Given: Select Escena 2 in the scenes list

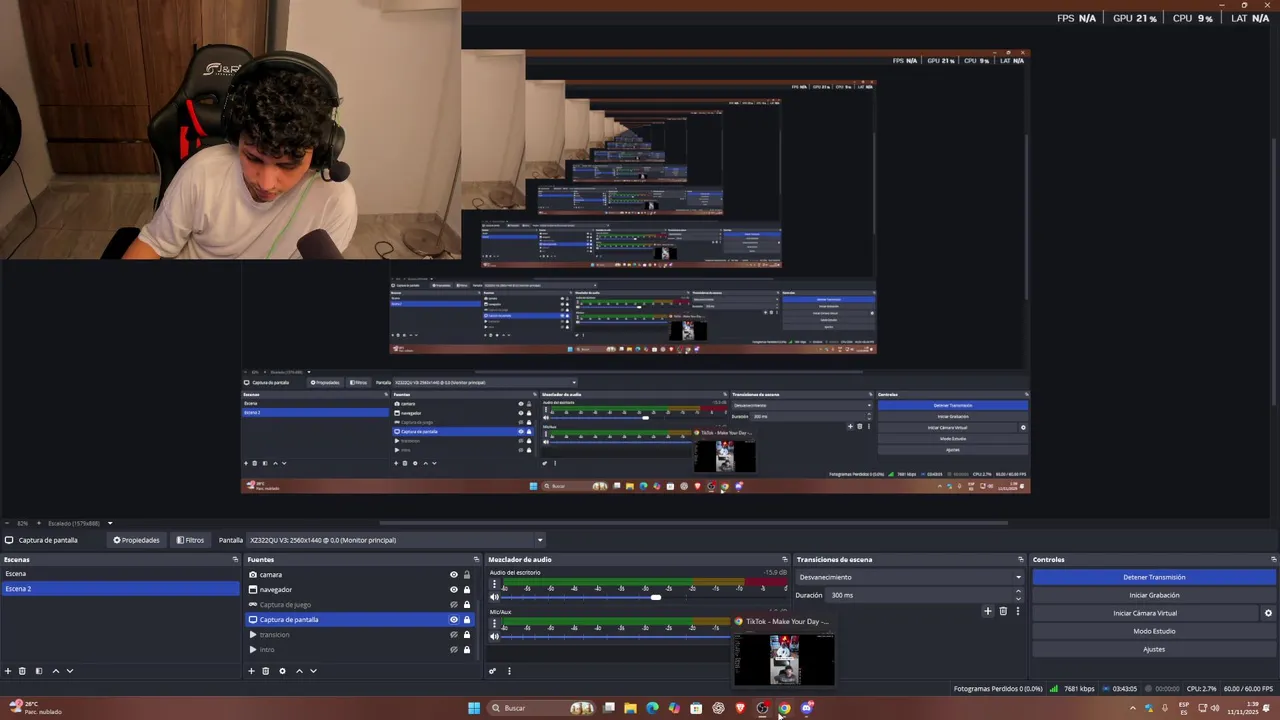Looking at the screenshot, I should tap(120, 589).
